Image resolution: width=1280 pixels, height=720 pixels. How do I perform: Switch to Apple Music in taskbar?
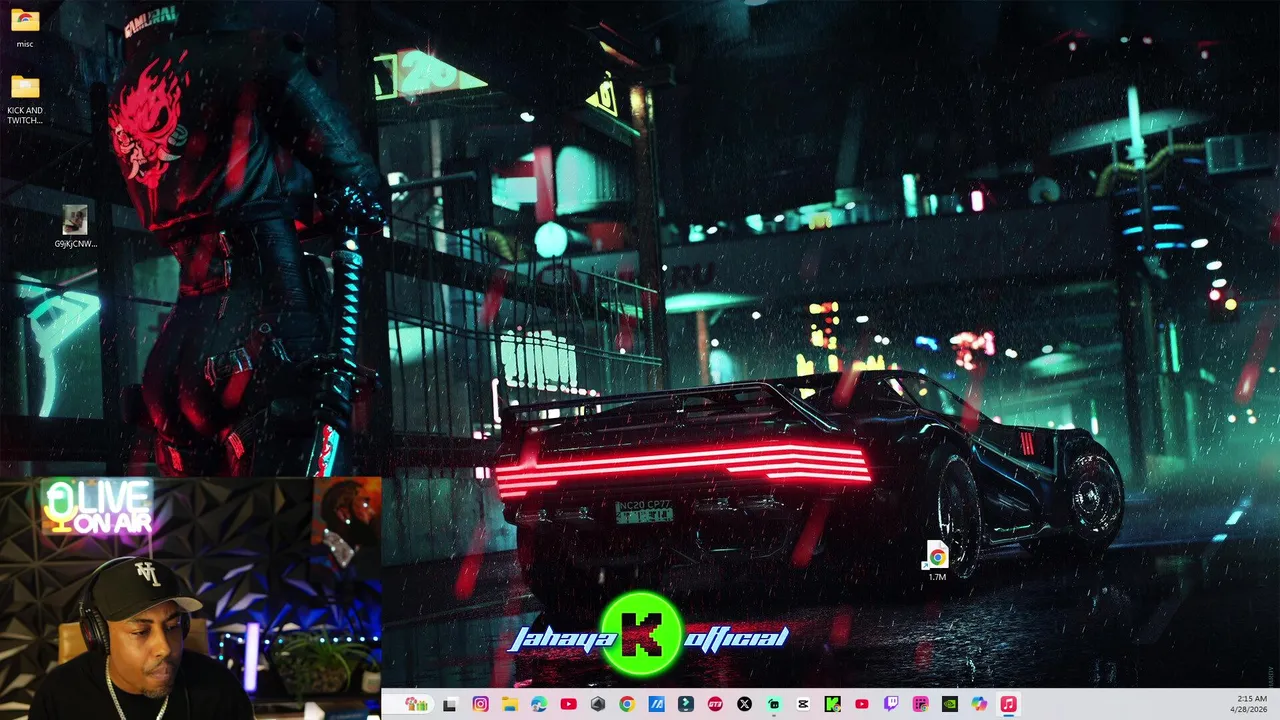click(x=1008, y=704)
